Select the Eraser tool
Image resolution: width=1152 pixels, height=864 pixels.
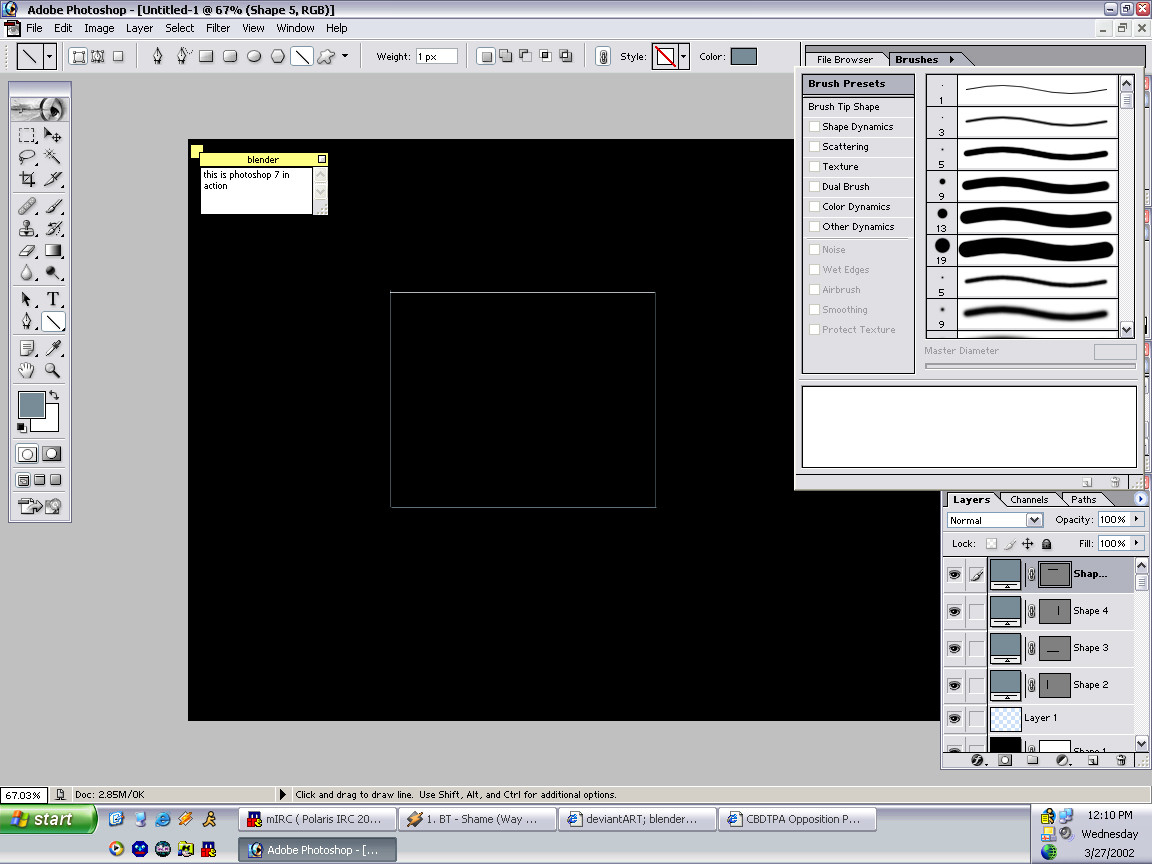pos(27,251)
